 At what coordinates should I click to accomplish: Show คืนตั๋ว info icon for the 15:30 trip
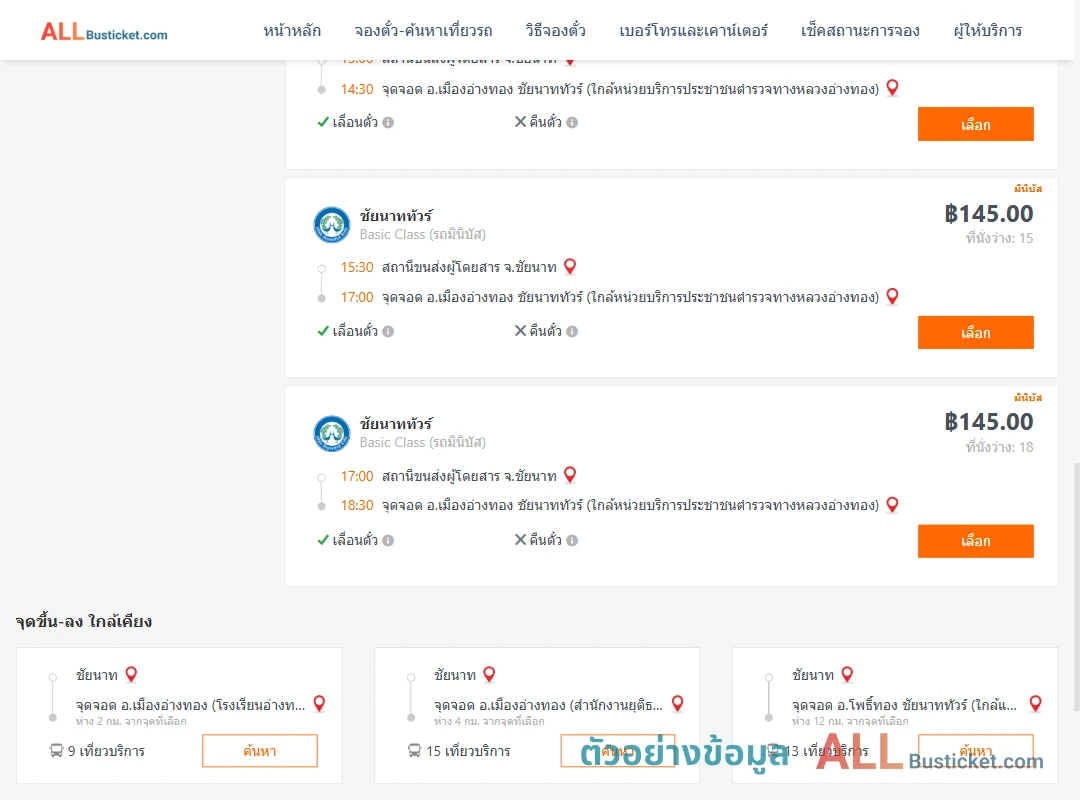(x=572, y=331)
